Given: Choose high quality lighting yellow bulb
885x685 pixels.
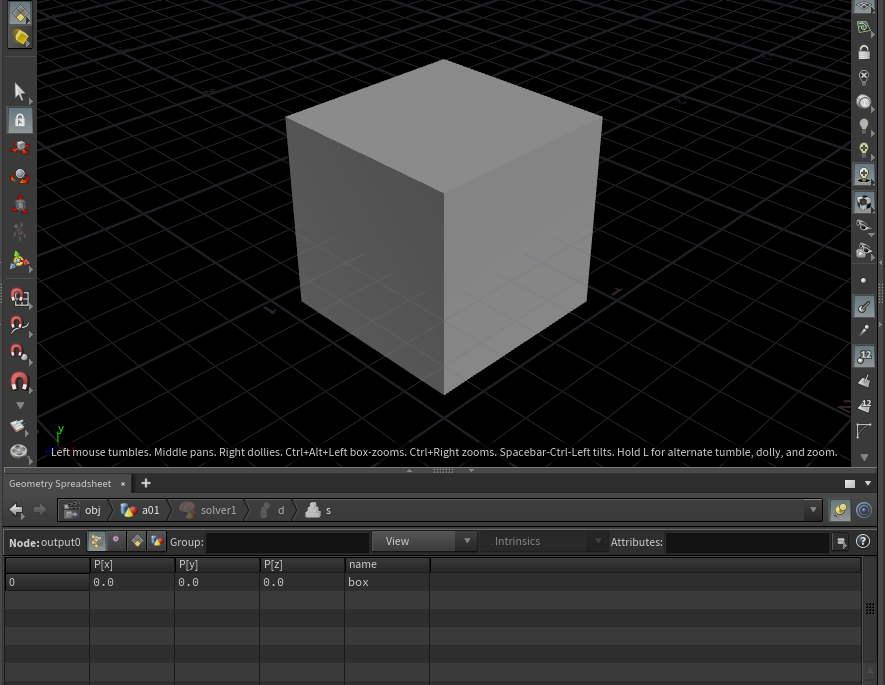Looking at the screenshot, I should click(x=864, y=150).
